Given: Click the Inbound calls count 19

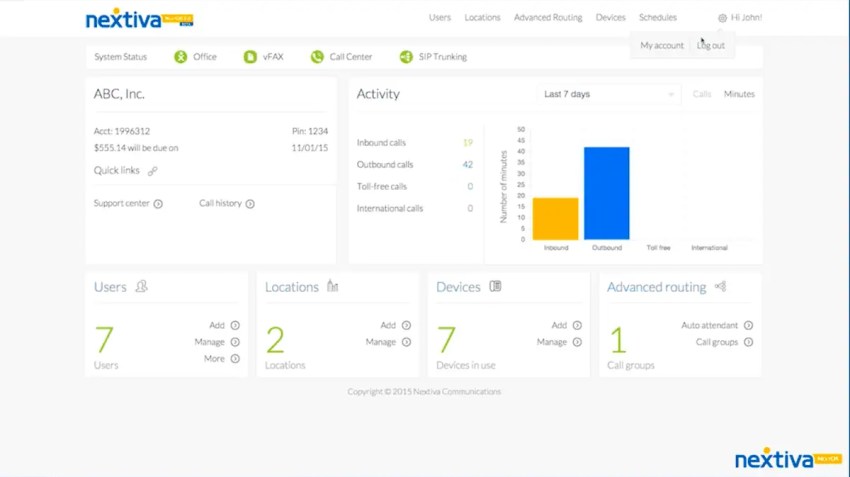Looking at the screenshot, I should pos(468,143).
